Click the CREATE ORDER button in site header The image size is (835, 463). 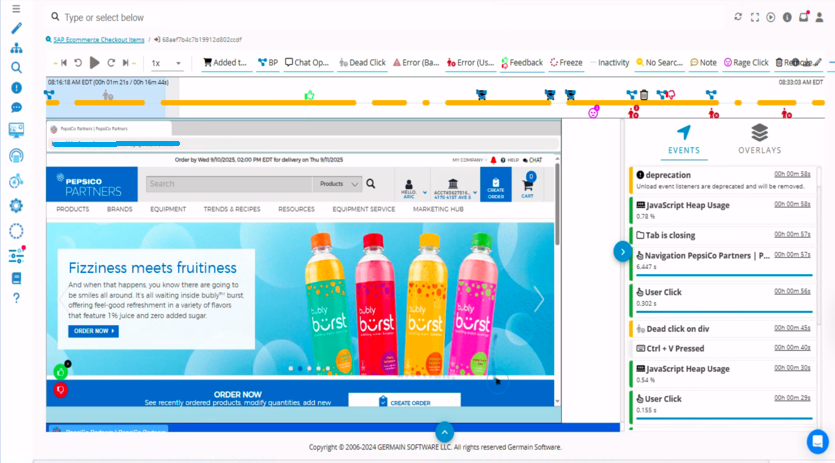496,184
